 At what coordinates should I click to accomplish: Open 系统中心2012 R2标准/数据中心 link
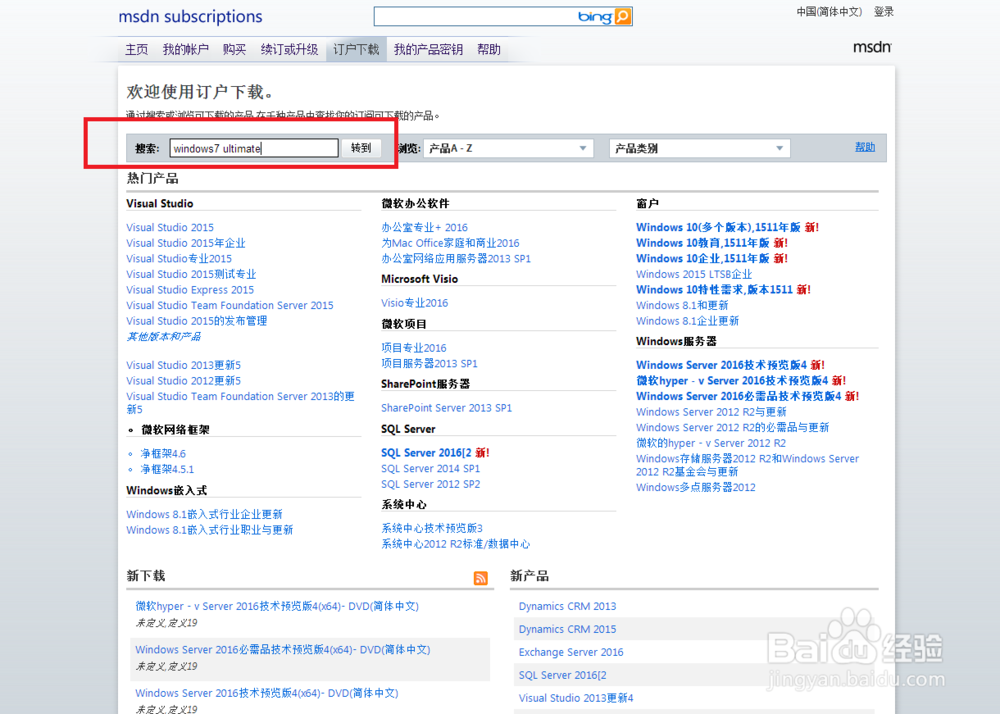click(455, 544)
